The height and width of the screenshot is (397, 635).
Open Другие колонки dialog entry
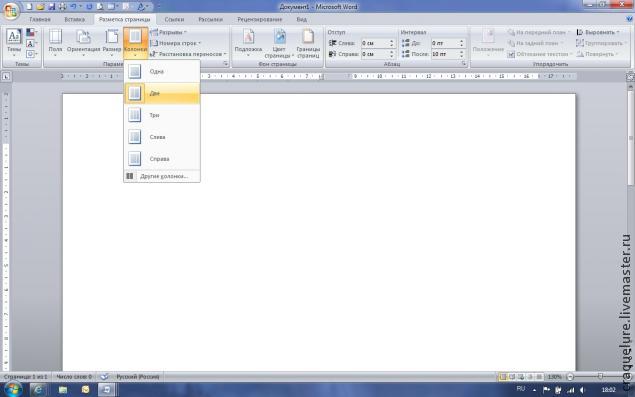pos(162,176)
